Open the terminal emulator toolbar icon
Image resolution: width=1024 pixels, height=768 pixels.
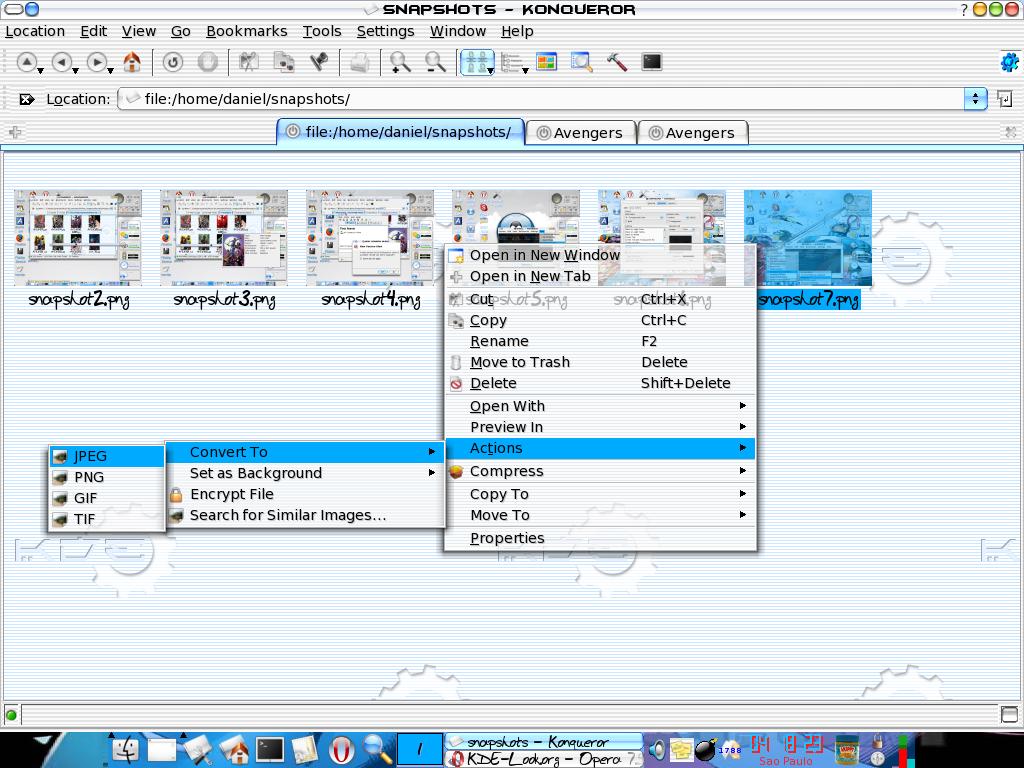(x=652, y=62)
